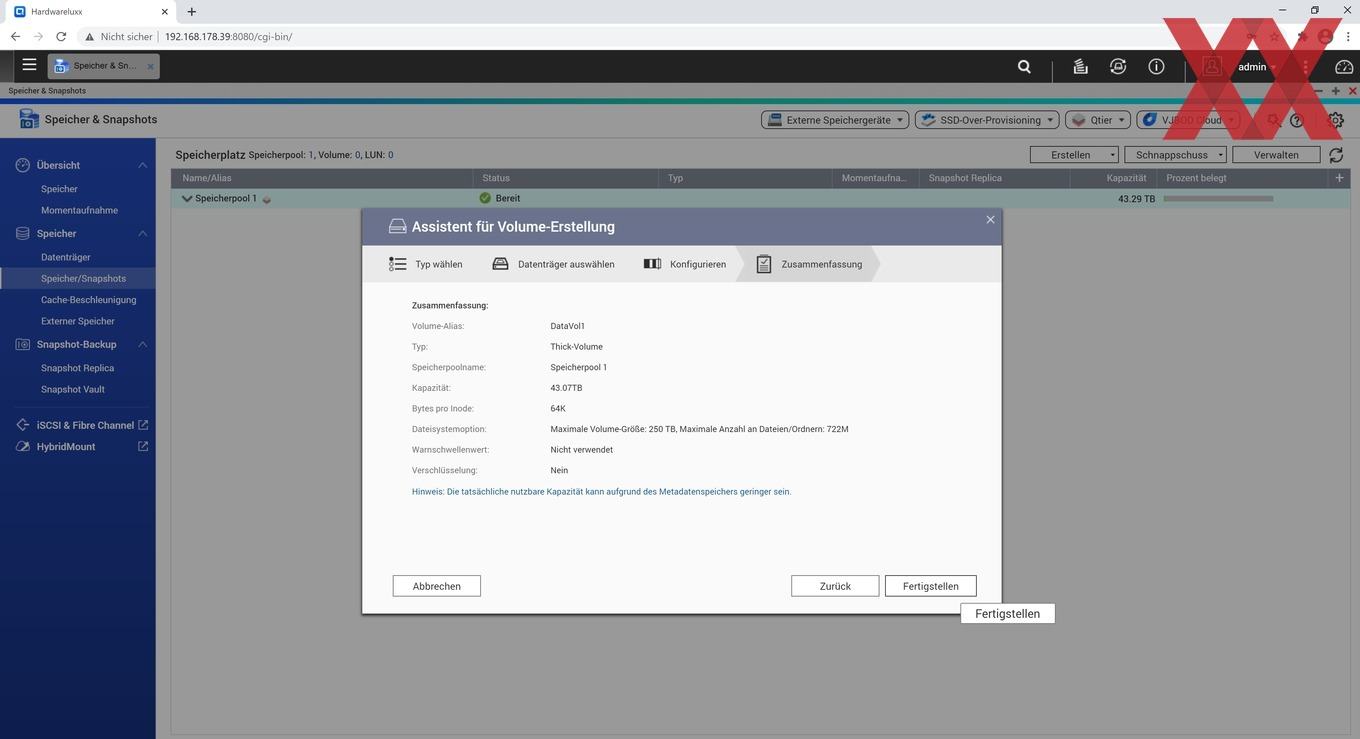Open the Schnappschuss dropdown button
The height and width of the screenshot is (739, 1360).
1175,155
